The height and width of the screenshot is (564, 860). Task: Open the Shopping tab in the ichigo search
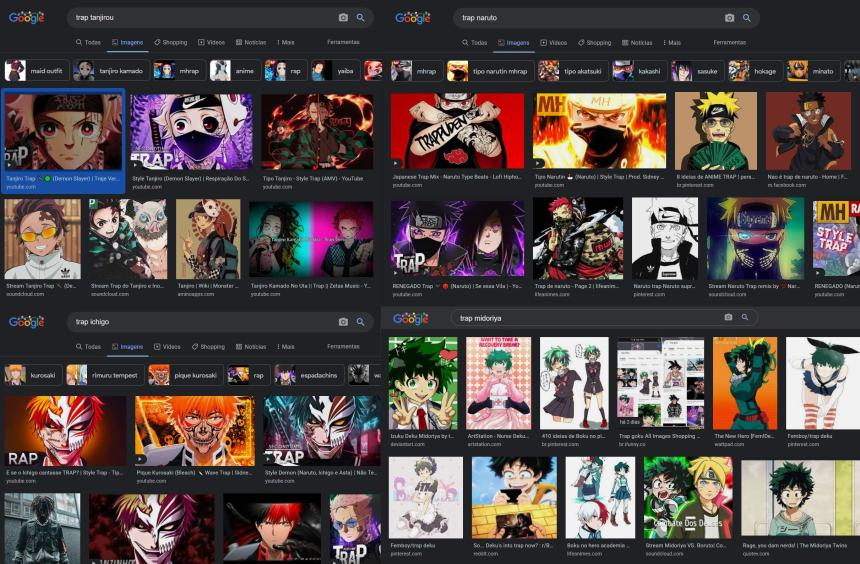[x=208, y=347]
